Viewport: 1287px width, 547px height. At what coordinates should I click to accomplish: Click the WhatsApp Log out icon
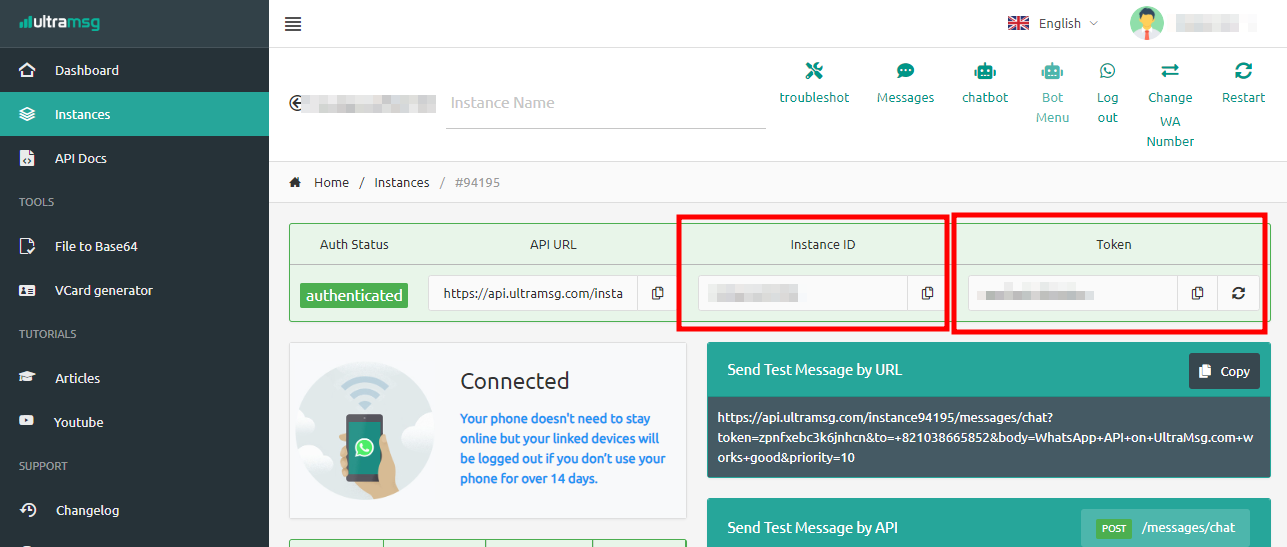click(1107, 71)
